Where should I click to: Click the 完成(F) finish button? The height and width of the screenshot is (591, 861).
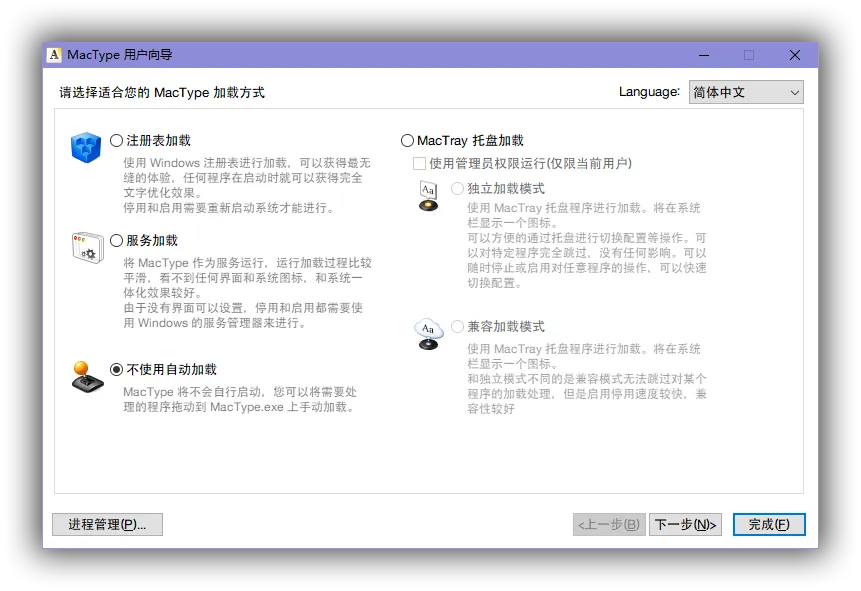click(x=769, y=525)
